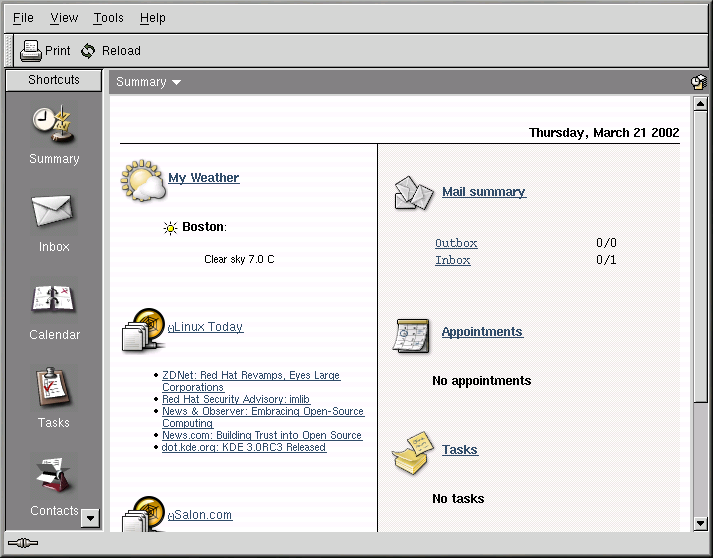This screenshot has width=713, height=558.
Task: Click the online status plug icon
Action: pos(22,544)
